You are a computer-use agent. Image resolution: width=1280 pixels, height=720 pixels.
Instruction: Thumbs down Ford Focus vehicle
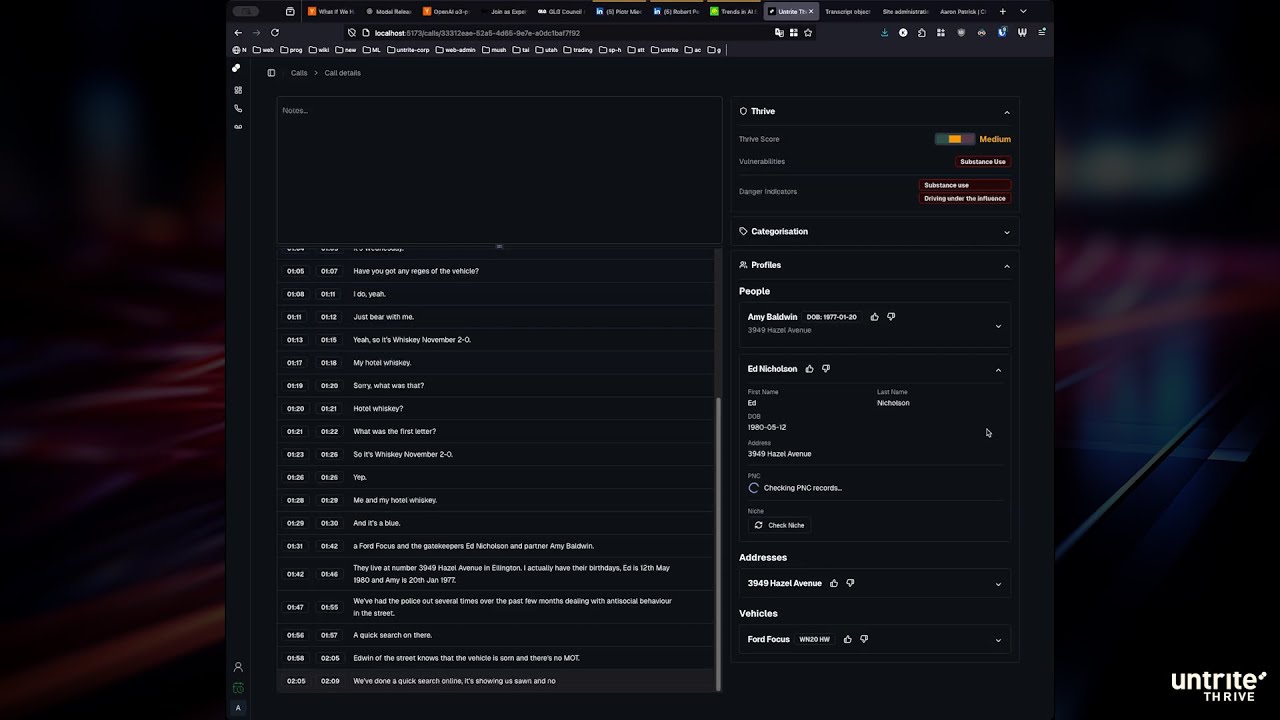864,639
